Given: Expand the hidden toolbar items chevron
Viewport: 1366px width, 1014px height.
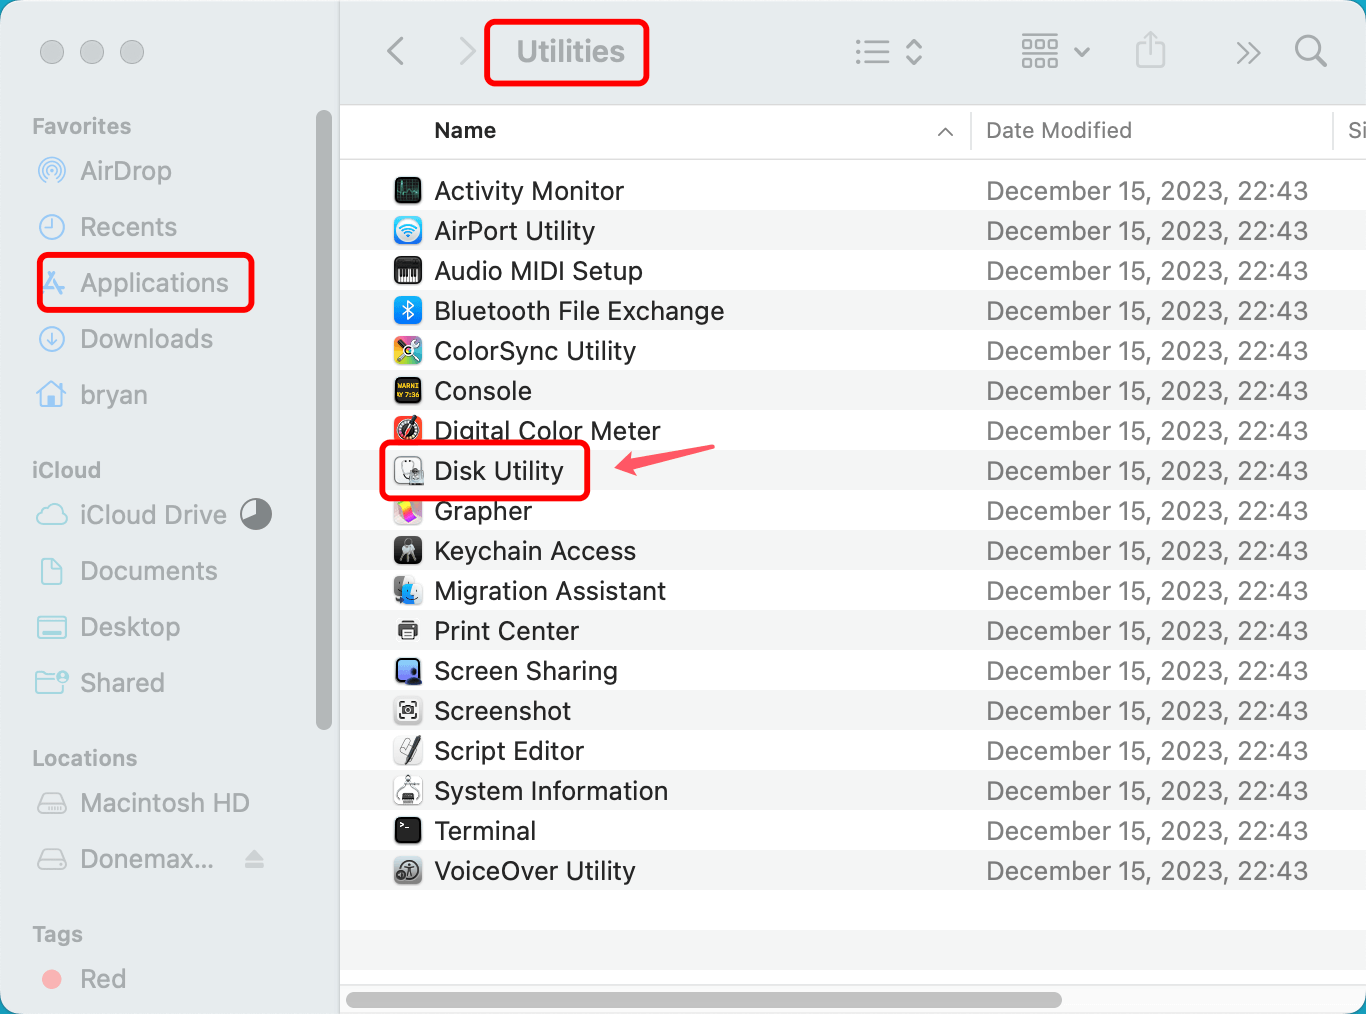Looking at the screenshot, I should tap(1247, 51).
